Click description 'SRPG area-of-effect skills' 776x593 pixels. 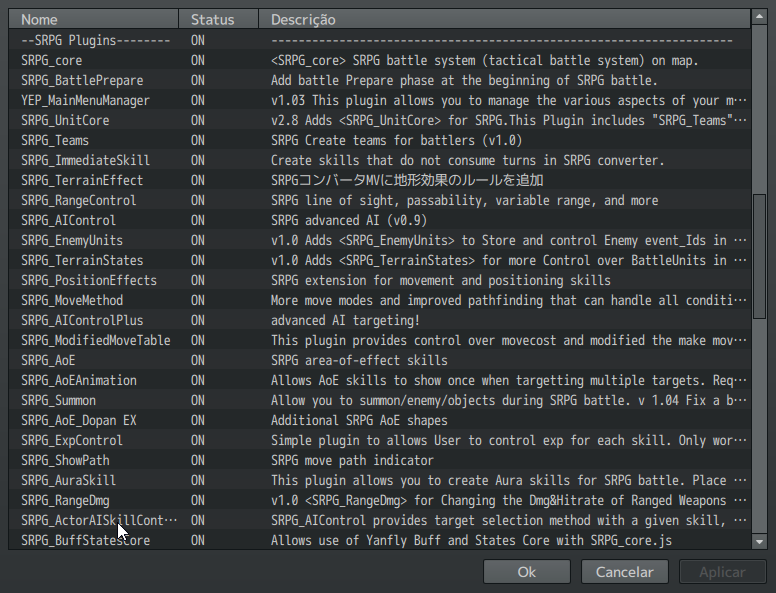pos(359,360)
